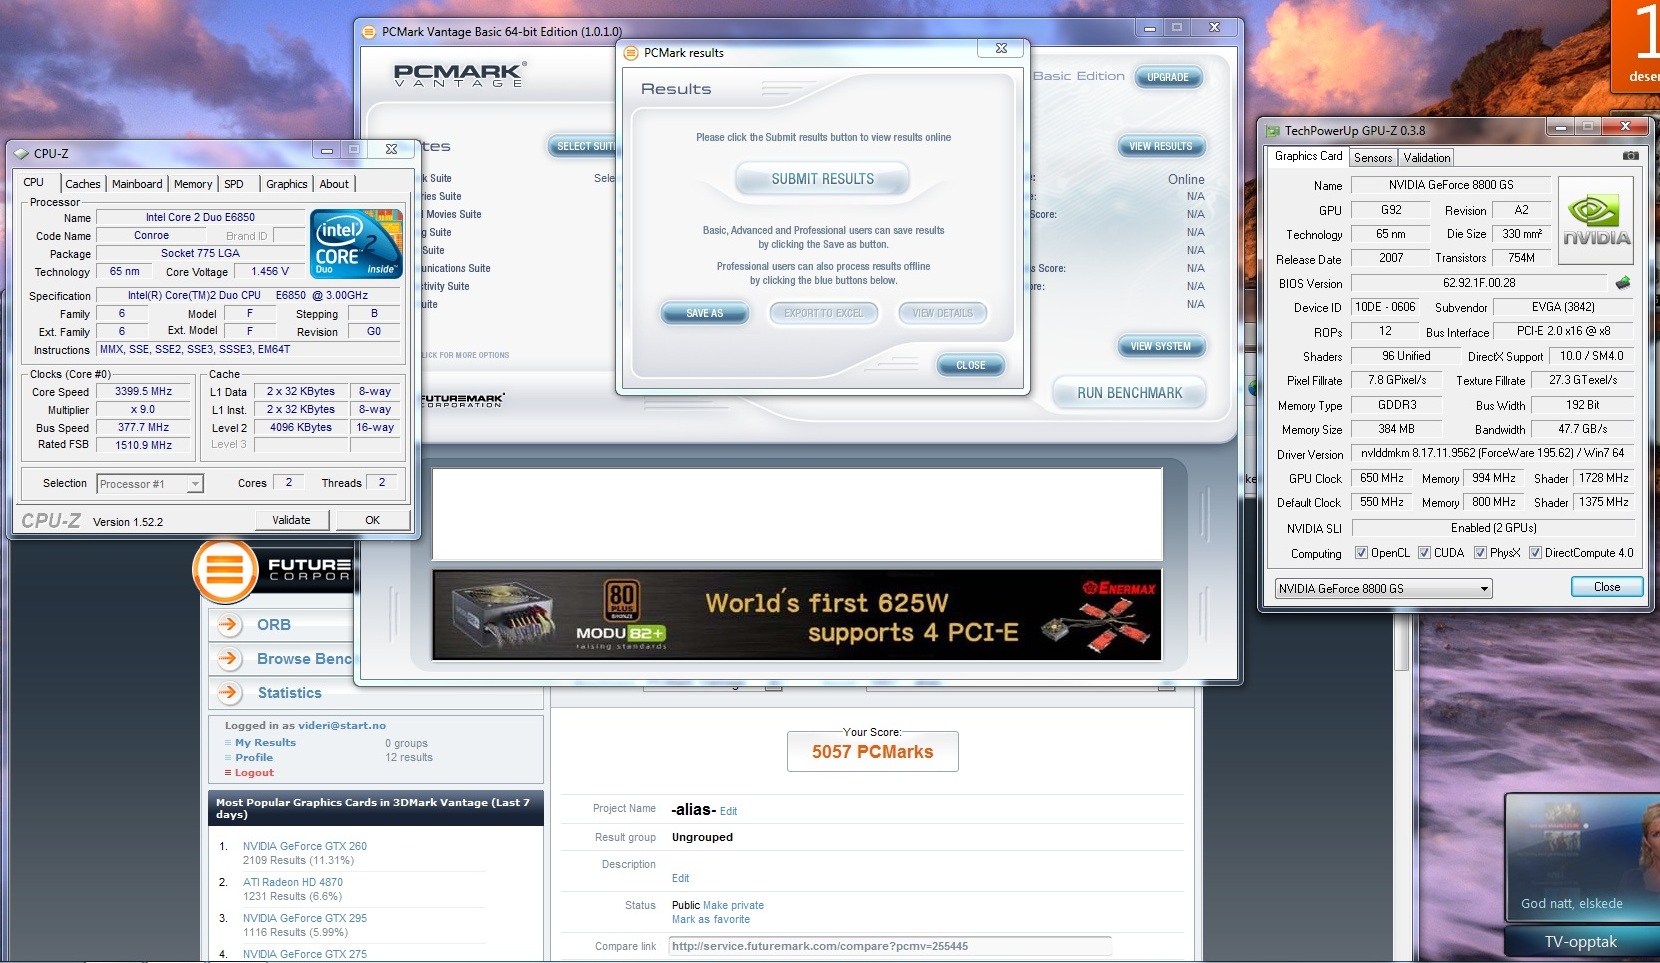Click the PCMark Vantage title bar icon

369,32
